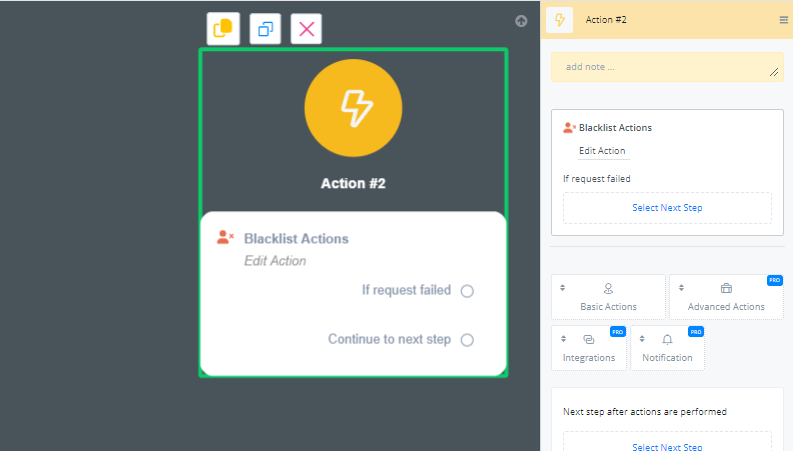
Task: Click the add note text field
Action: click(665, 67)
